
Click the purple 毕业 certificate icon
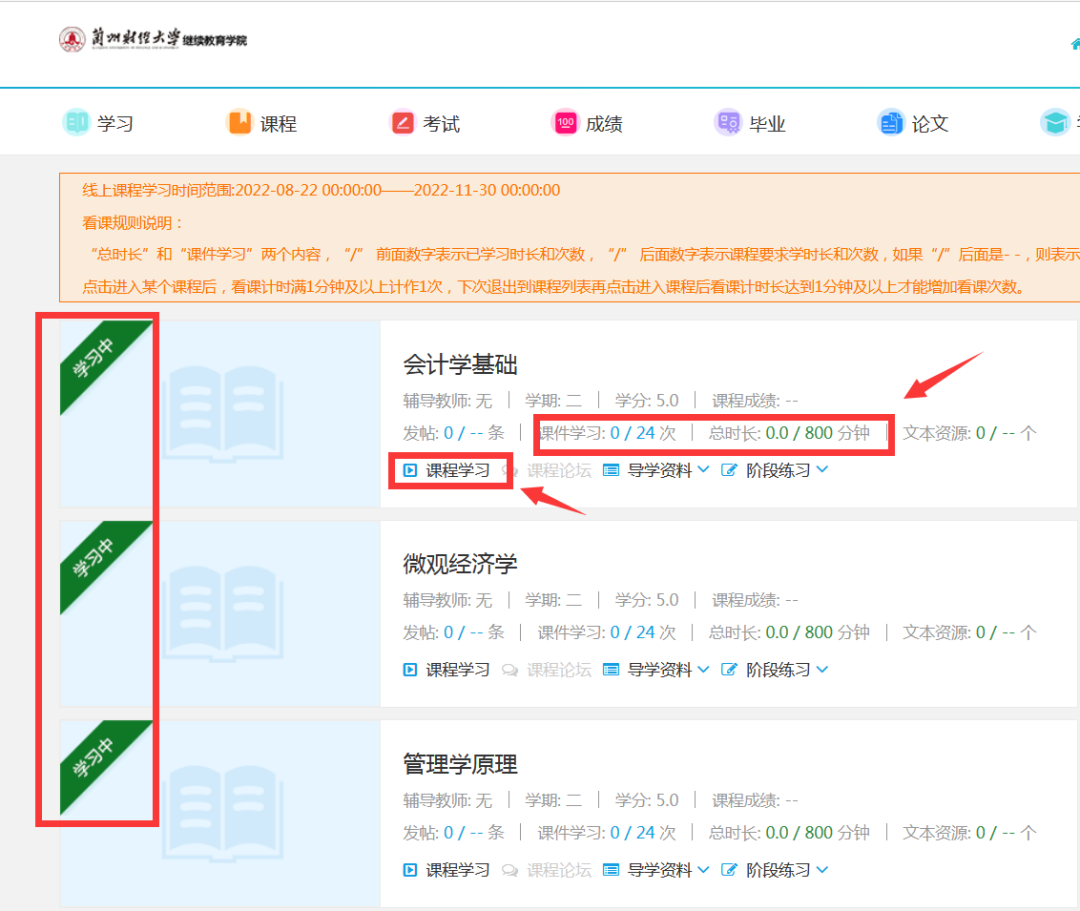coord(728,123)
